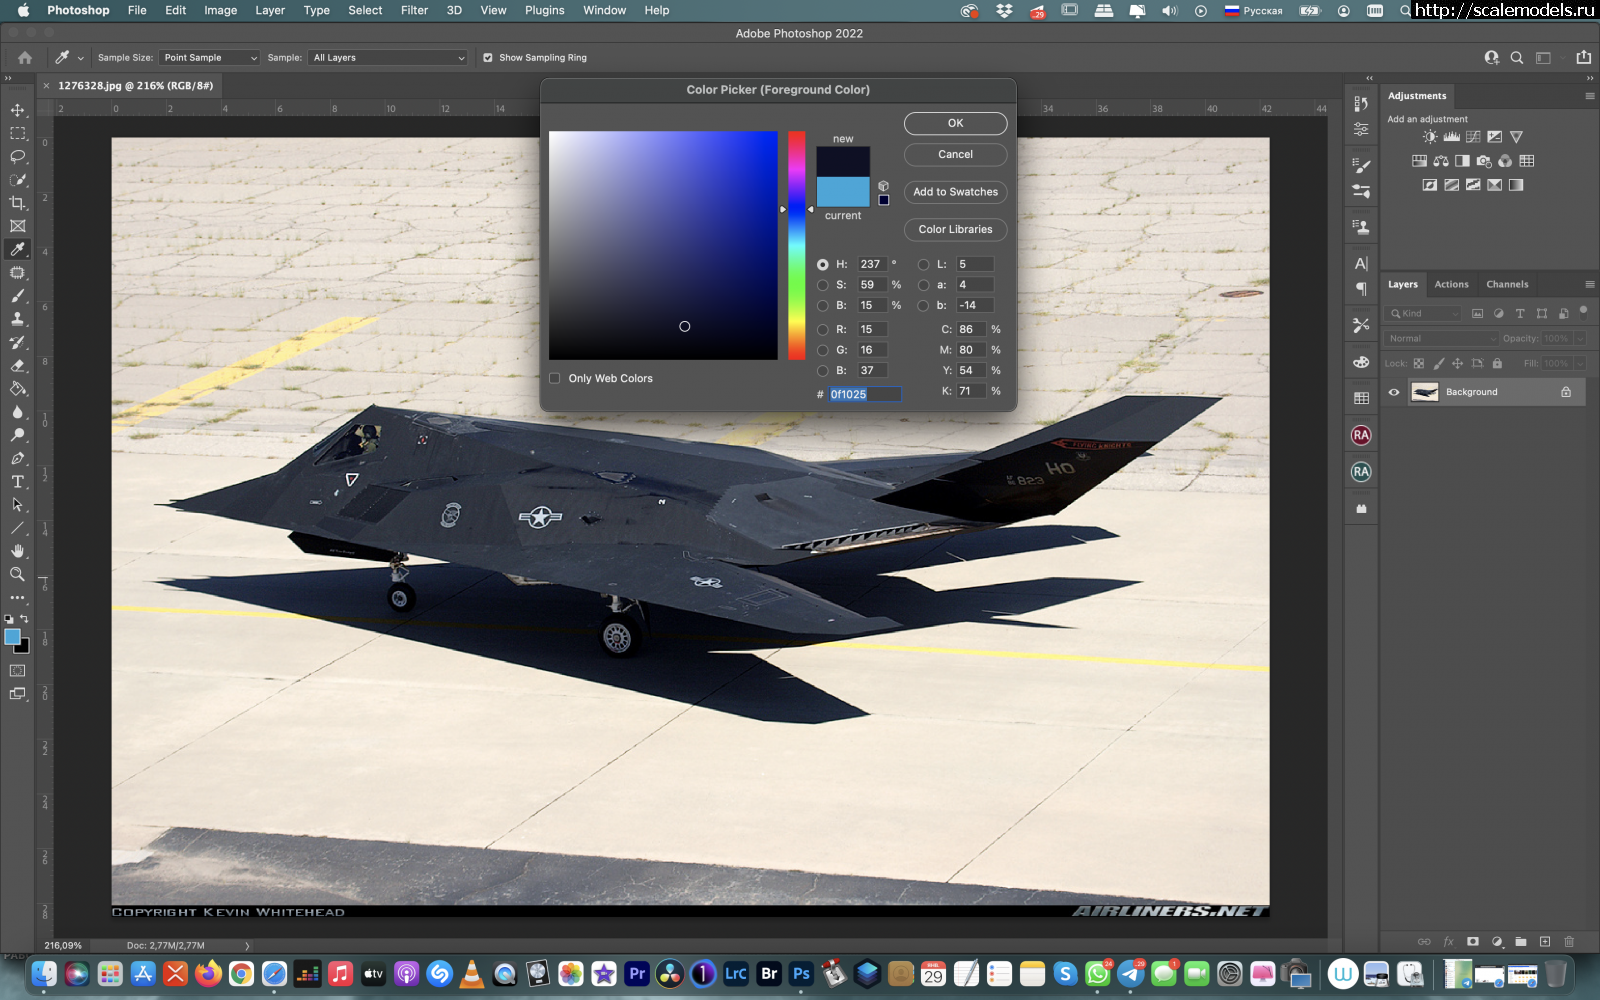This screenshot has width=1600, height=1000.
Task: Add a Levels adjustment
Action: (1452, 137)
